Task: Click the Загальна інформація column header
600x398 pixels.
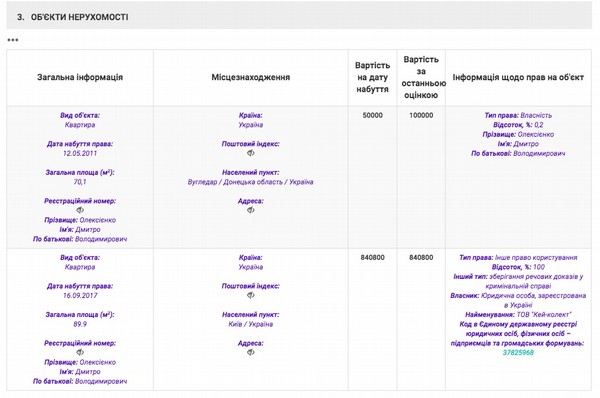Action: tap(80, 77)
